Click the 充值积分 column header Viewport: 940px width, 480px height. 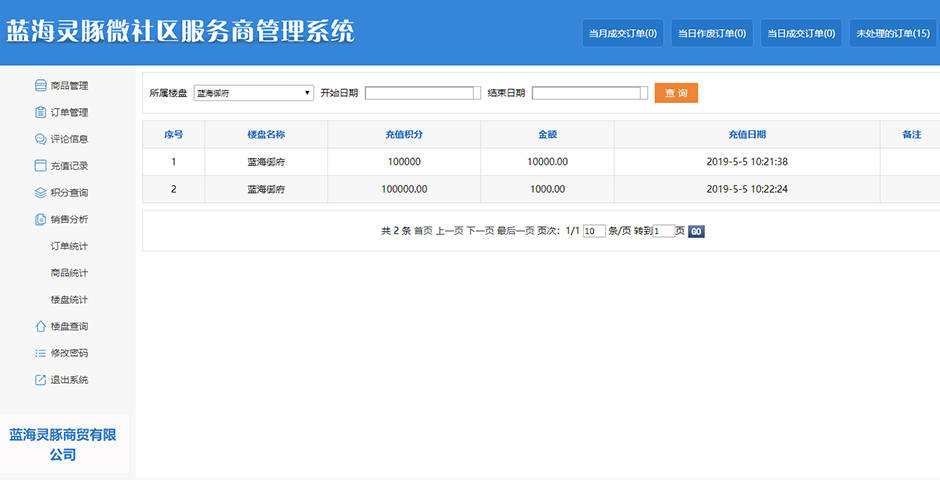tap(404, 134)
